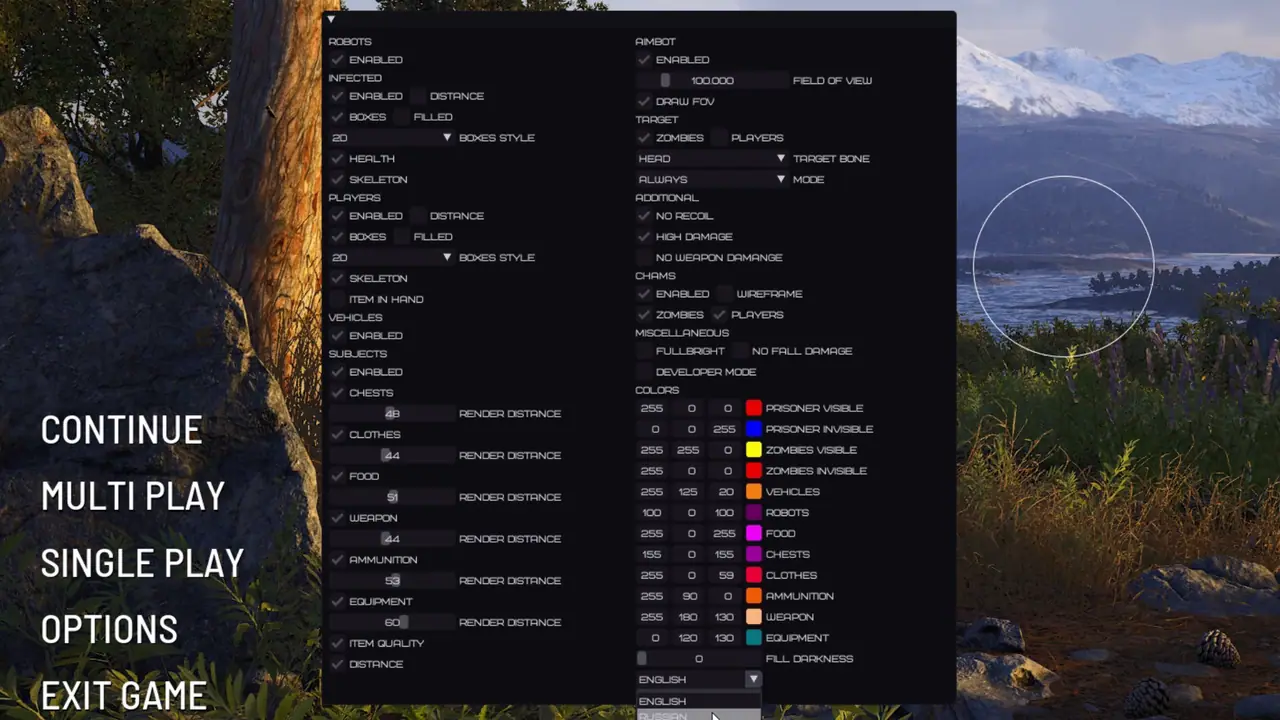Screen dimensions: 1280x720
Task: Click the Field of View slider
Action: coord(712,80)
